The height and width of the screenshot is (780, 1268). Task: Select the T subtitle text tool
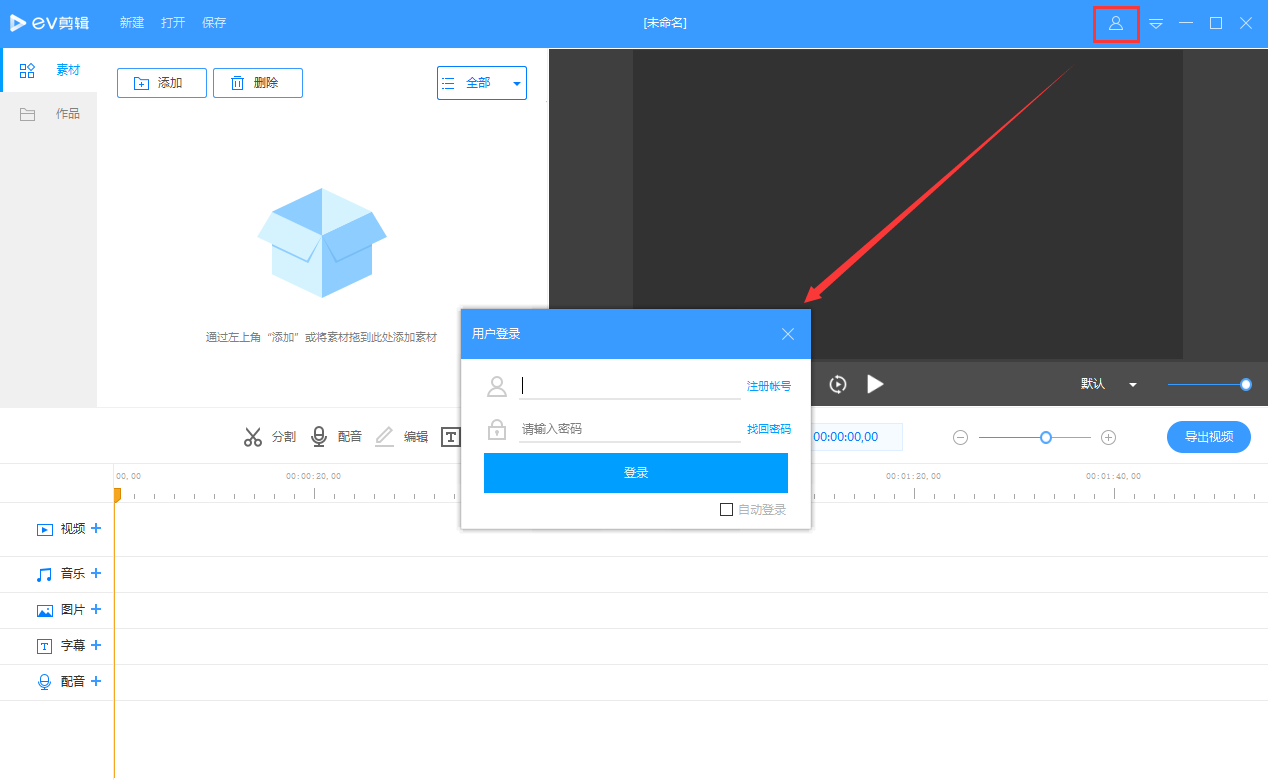(451, 436)
